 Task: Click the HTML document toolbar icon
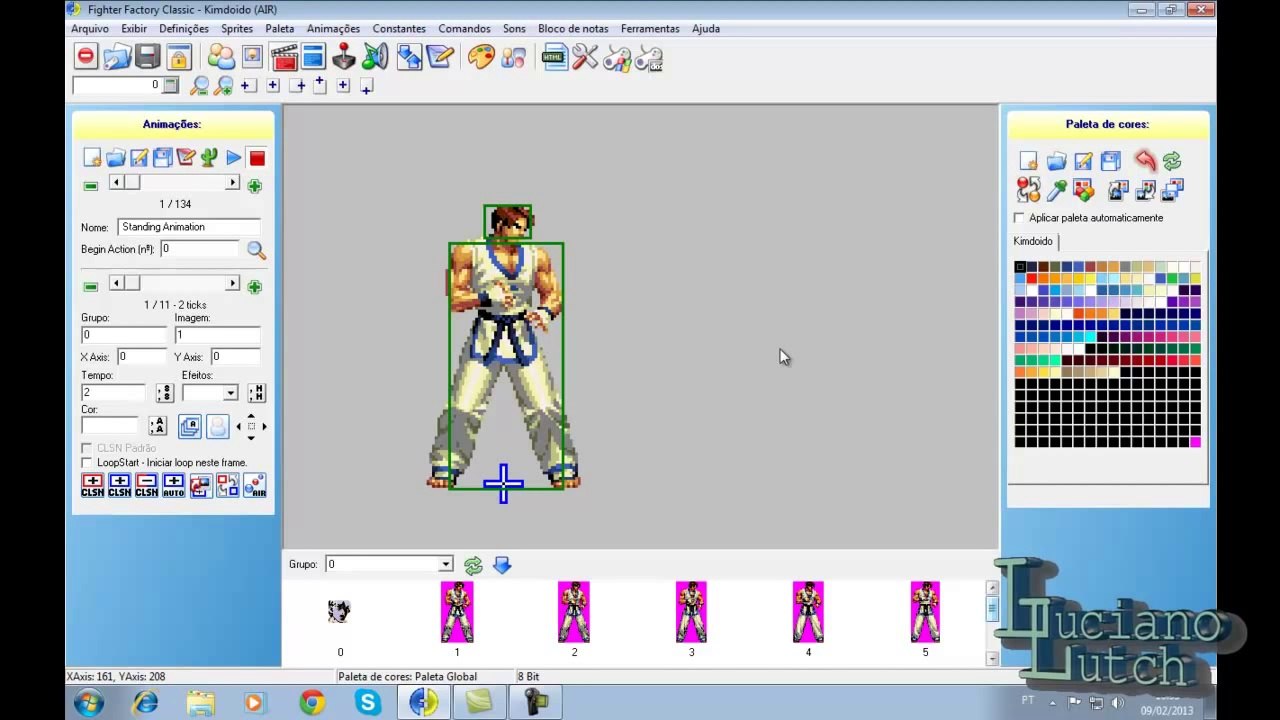[553, 57]
